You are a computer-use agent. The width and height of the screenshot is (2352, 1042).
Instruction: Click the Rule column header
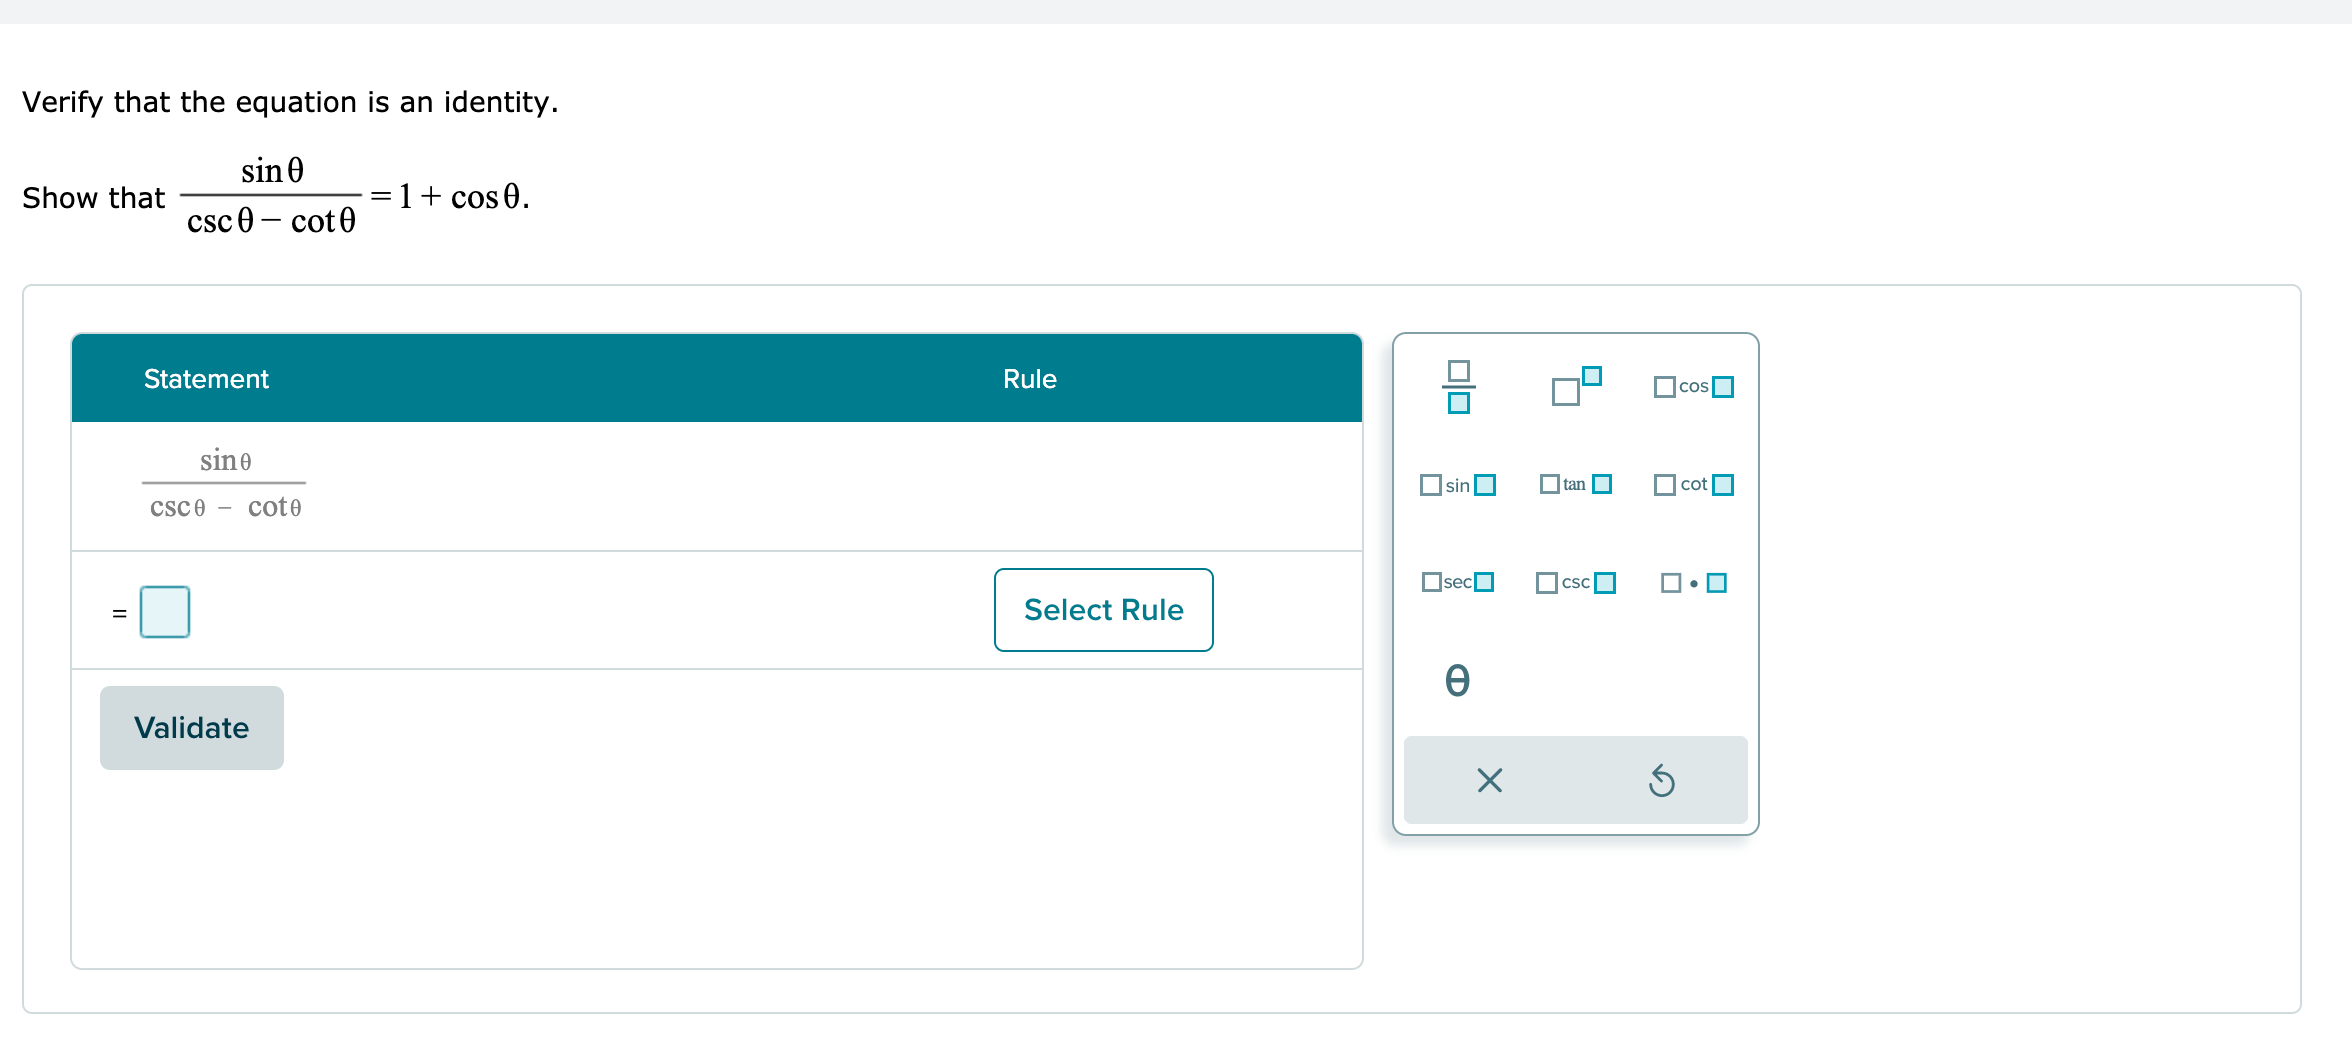(x=1030, y=379)
